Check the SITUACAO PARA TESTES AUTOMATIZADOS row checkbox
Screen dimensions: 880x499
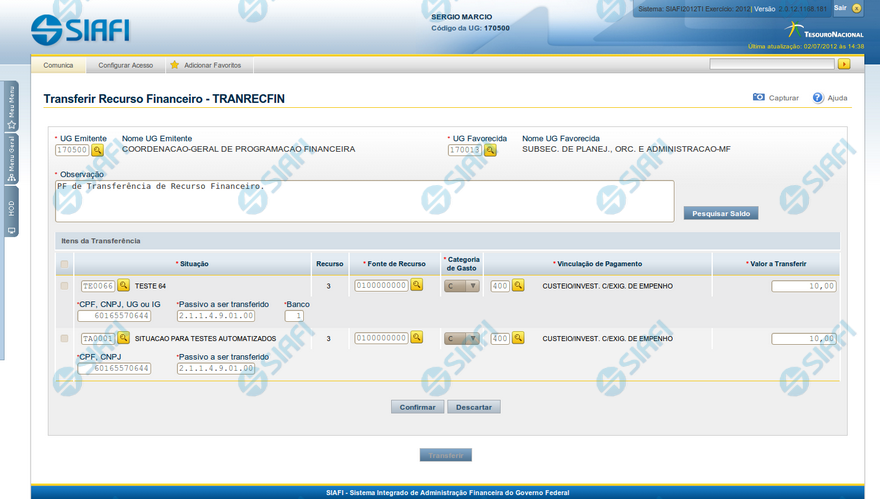tap(65, 338)
